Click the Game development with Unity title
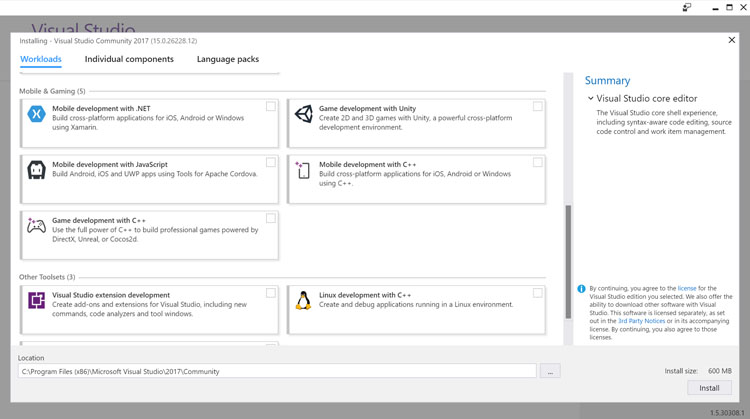Screen dimensions: 750x419 tap(367, 109)
